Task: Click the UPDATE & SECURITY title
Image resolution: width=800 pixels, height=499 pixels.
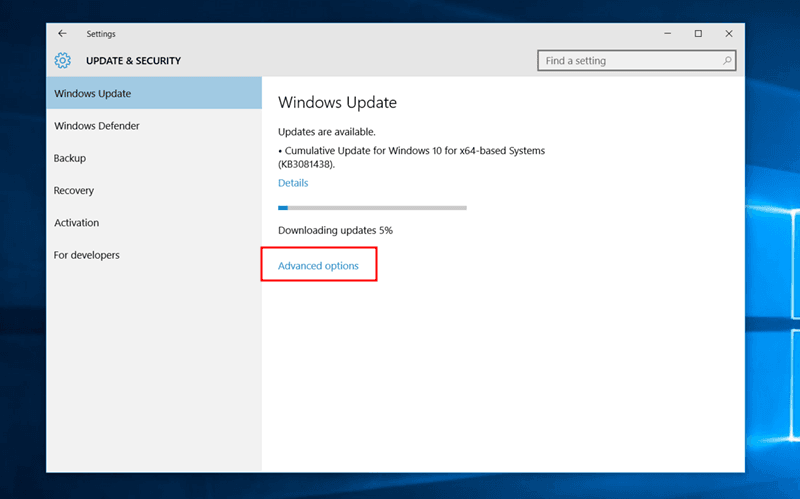Action: [133, 61]
